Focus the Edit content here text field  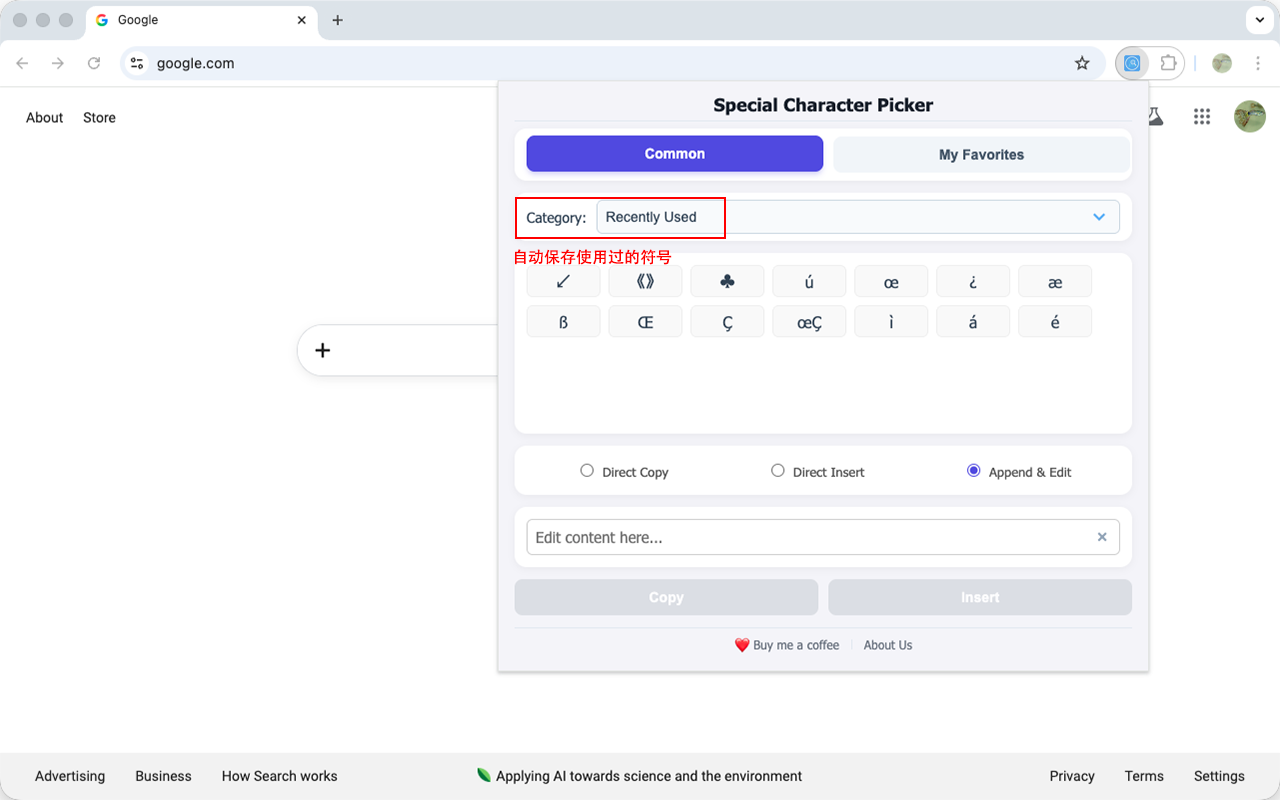point(810,537)
